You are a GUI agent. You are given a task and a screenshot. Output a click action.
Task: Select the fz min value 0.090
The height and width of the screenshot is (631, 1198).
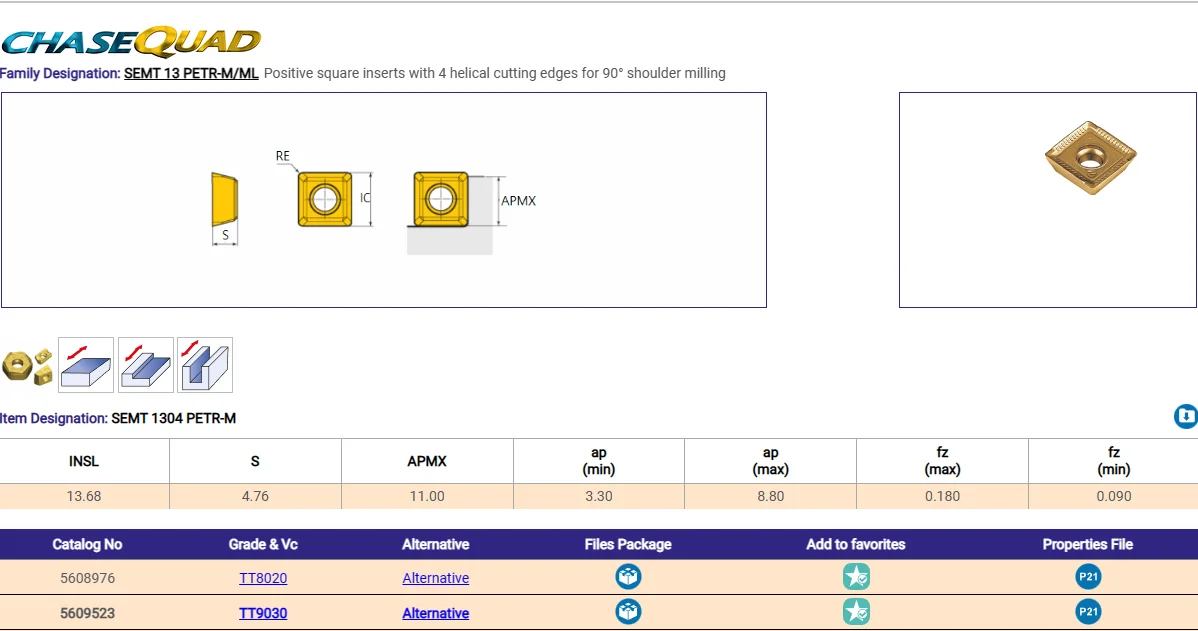[x=1114, y=497]
